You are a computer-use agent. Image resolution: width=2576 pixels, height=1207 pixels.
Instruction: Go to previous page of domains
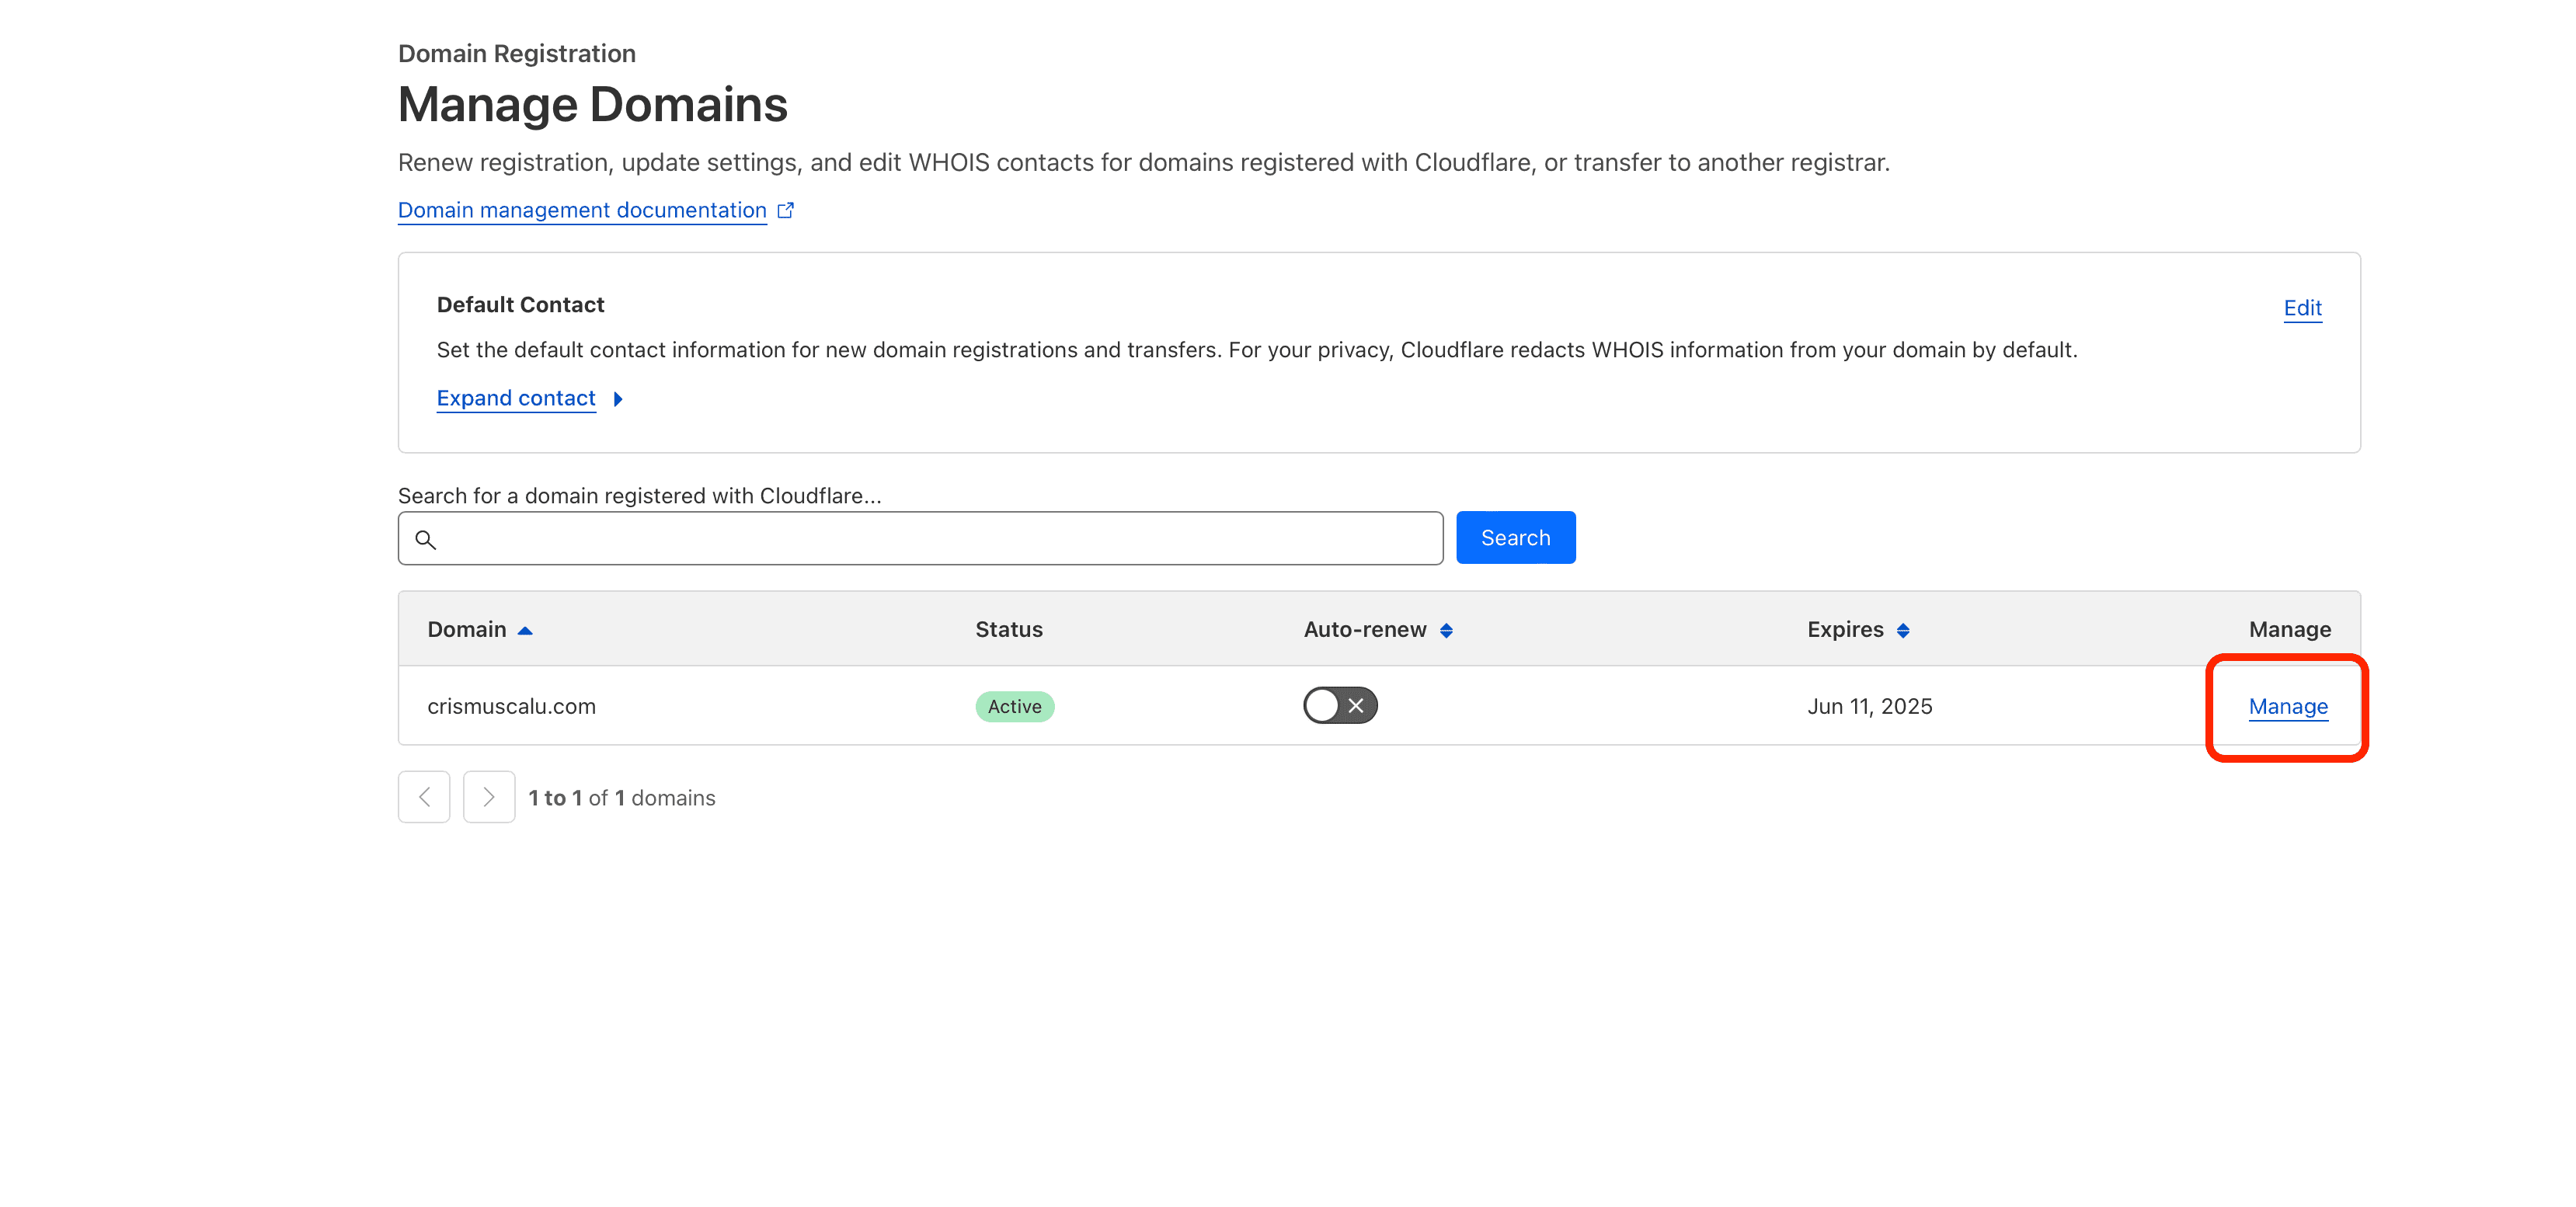pos(424,797)
